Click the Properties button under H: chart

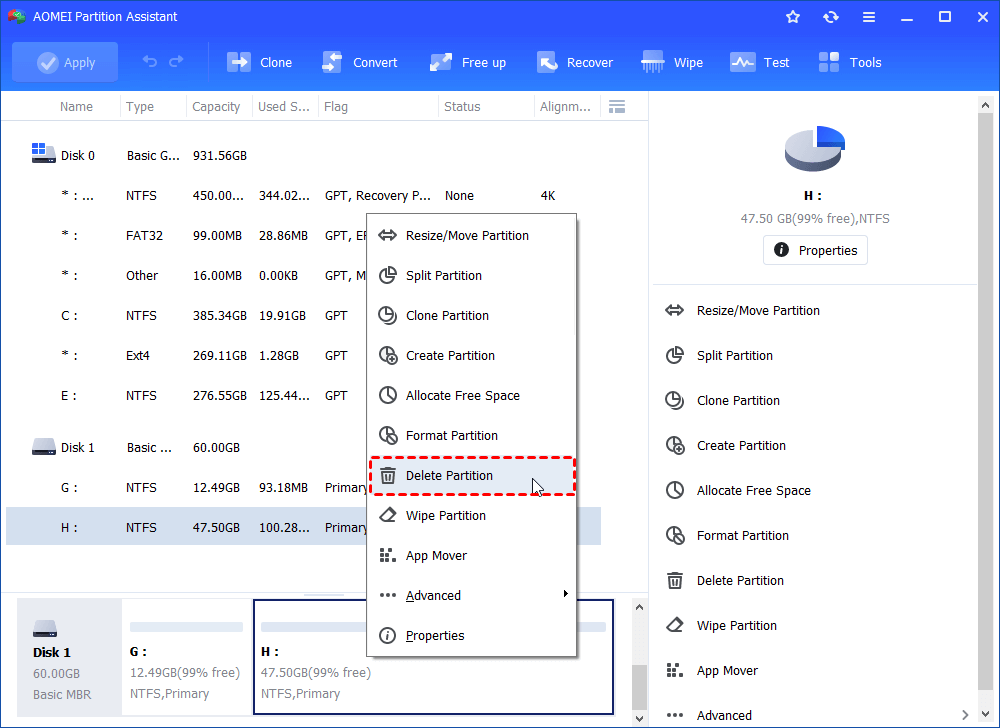pos(815,250)
